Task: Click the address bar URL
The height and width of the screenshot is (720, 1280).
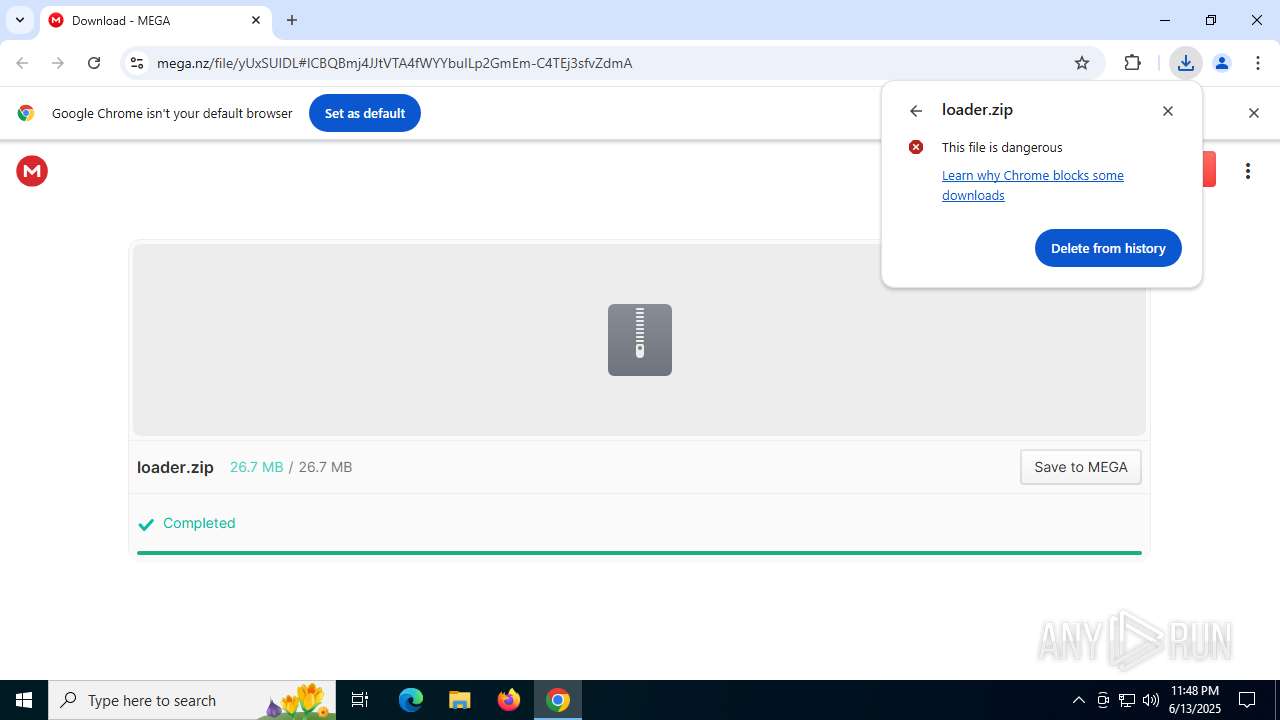Action: [394, 63]
